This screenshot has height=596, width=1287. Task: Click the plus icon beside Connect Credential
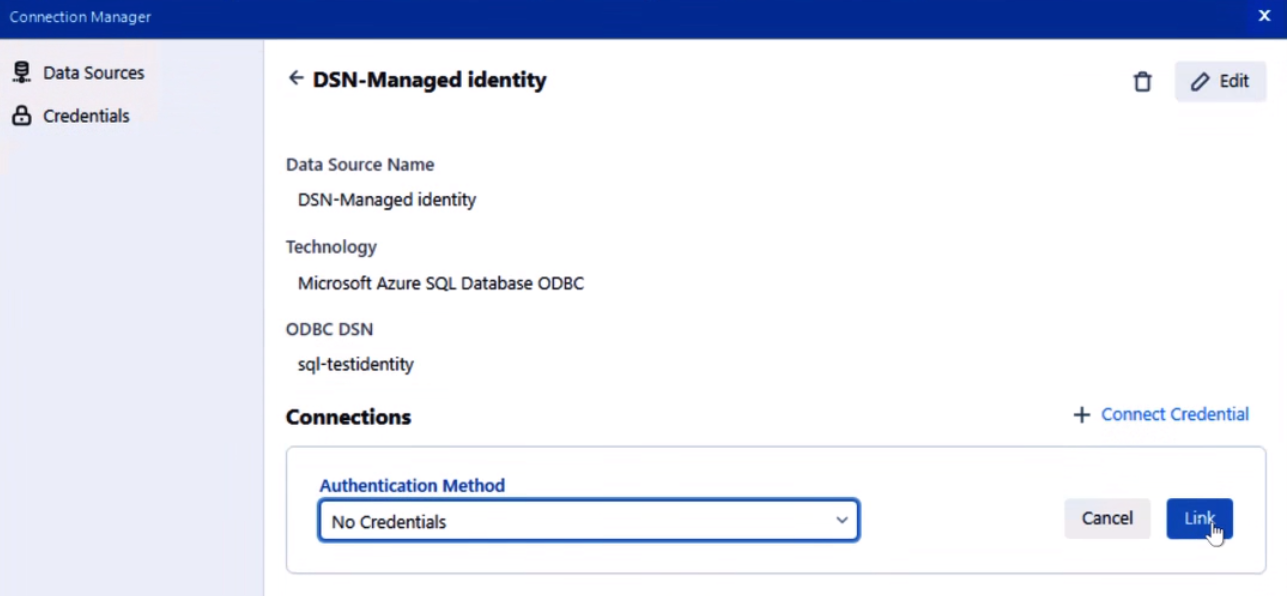tap(1081, 415)
